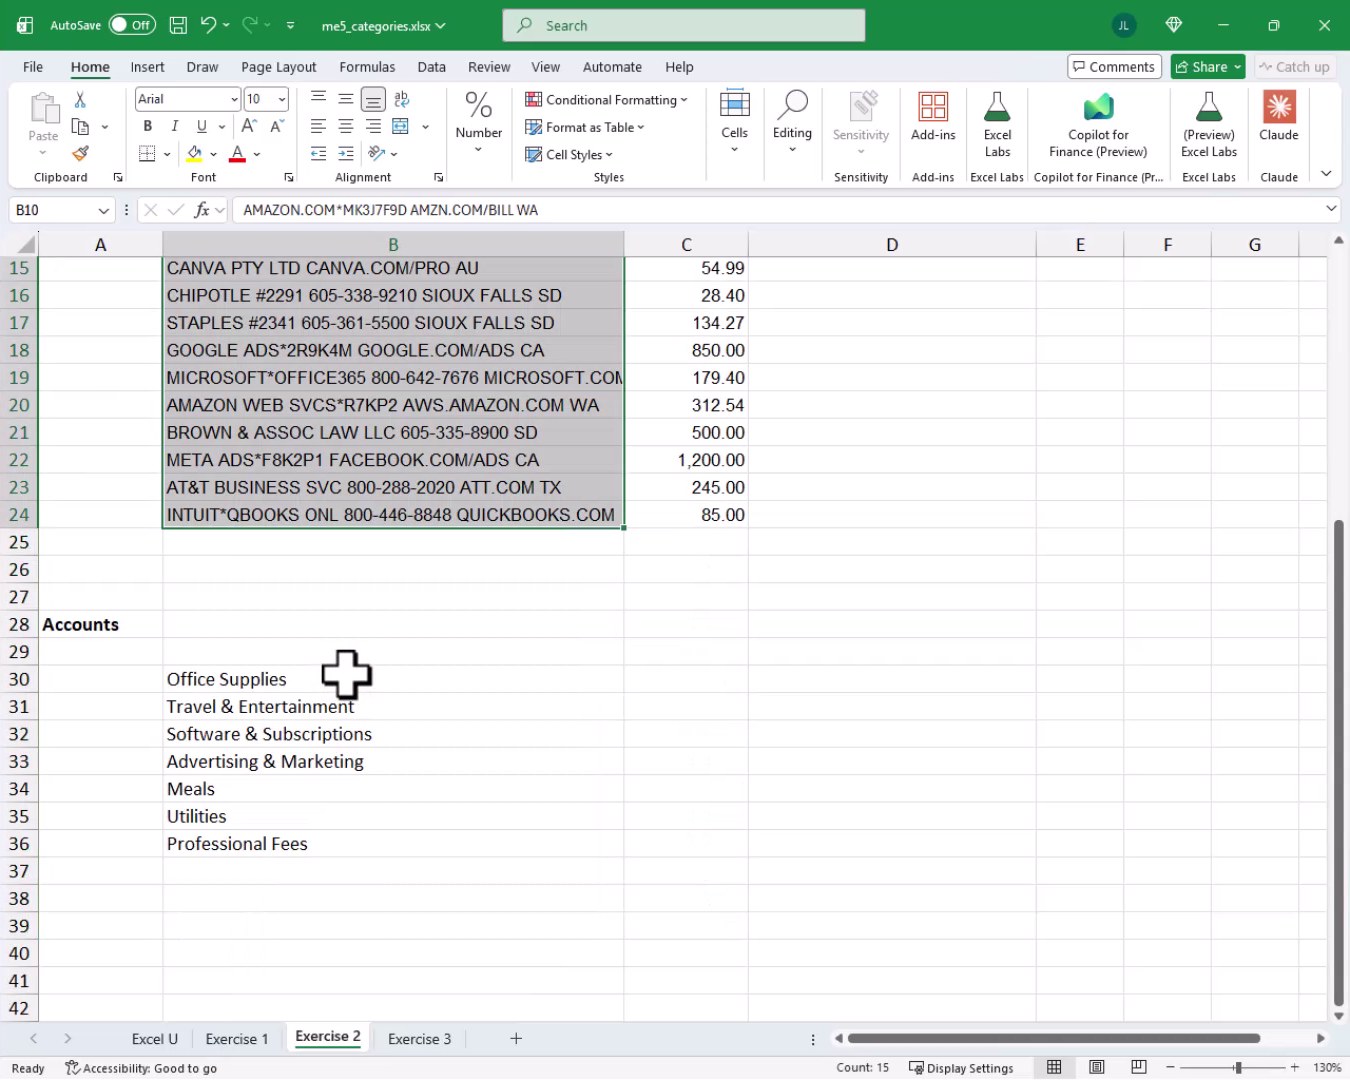Click the zoom slider handle
This screenshot has height=1080, width=1350.
[x=1238, y=1067]
